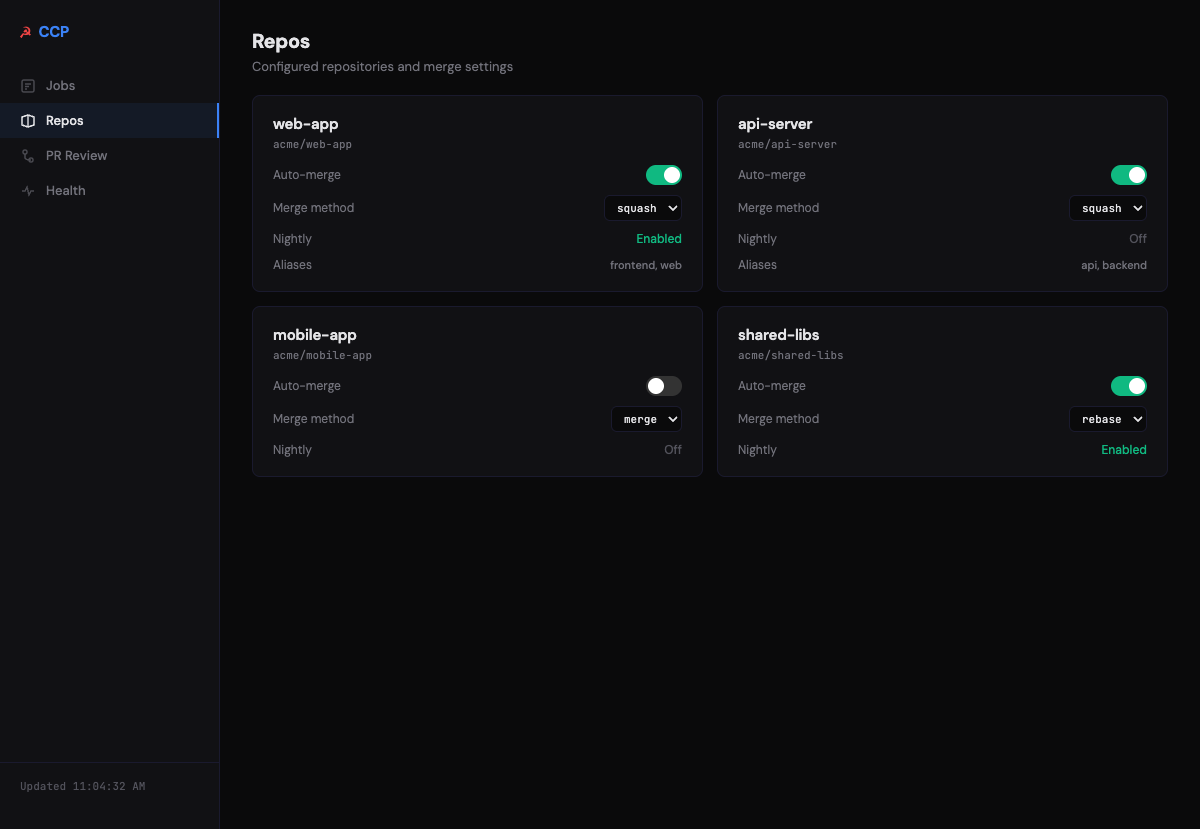Click the acme/api-server repository path
The width and height of the screenshot is (1200, 829).
pos(787,145)
